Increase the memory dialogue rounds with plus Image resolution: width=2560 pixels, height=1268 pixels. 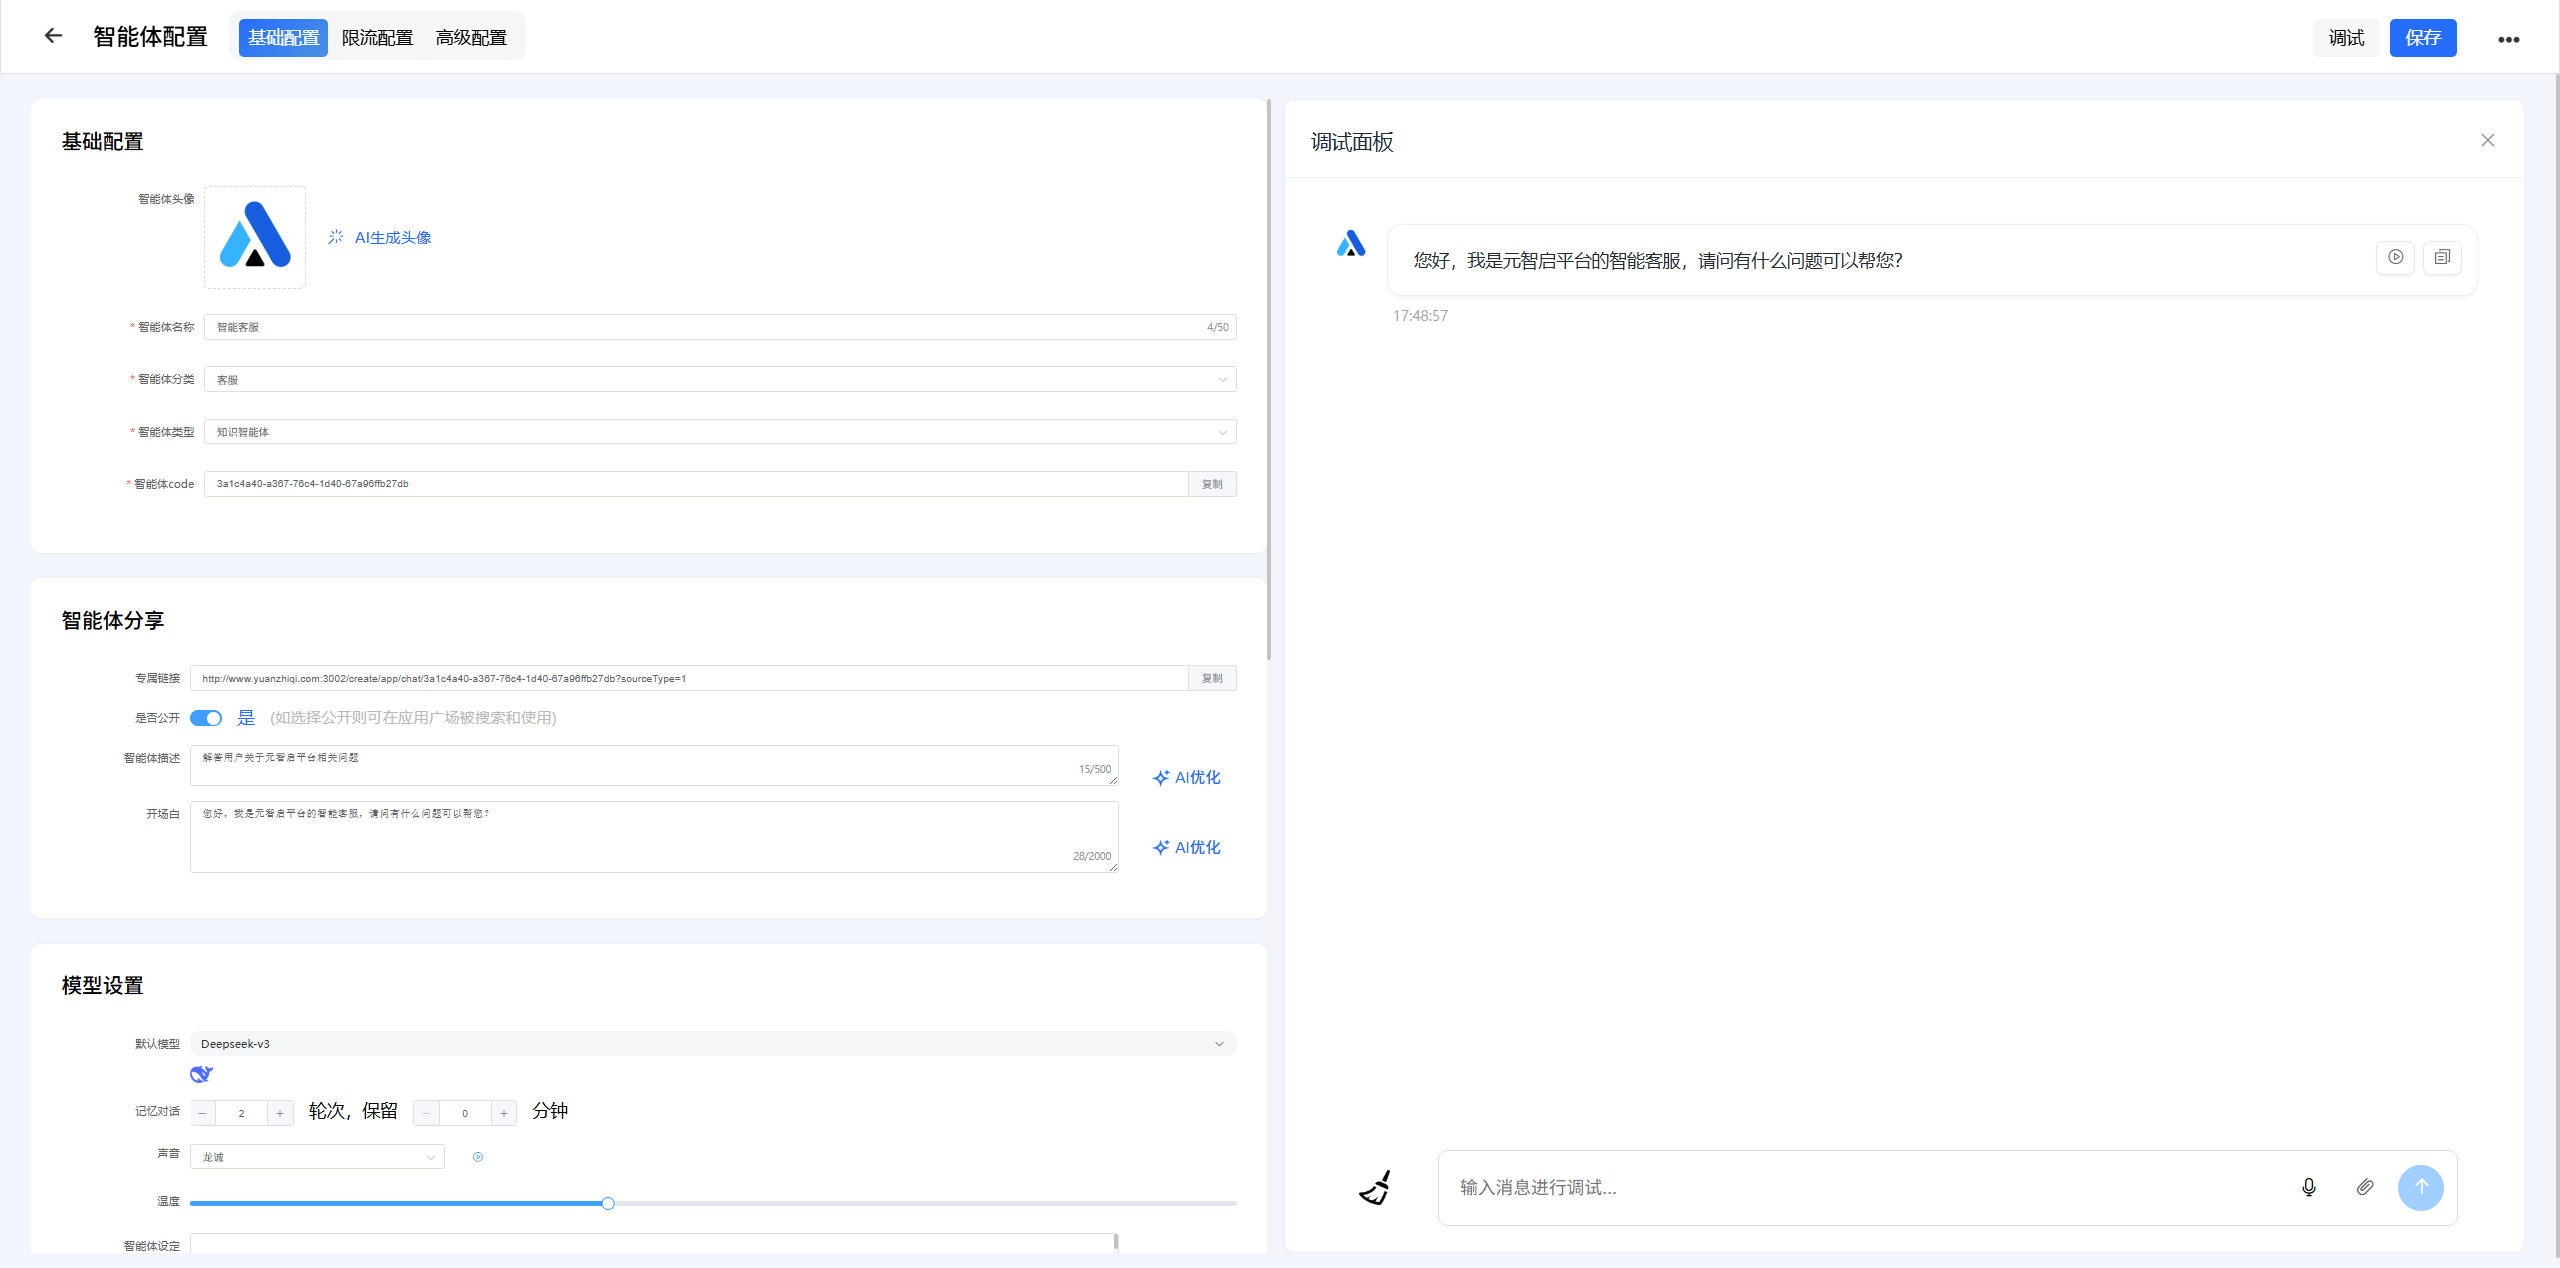[280, 1113]
